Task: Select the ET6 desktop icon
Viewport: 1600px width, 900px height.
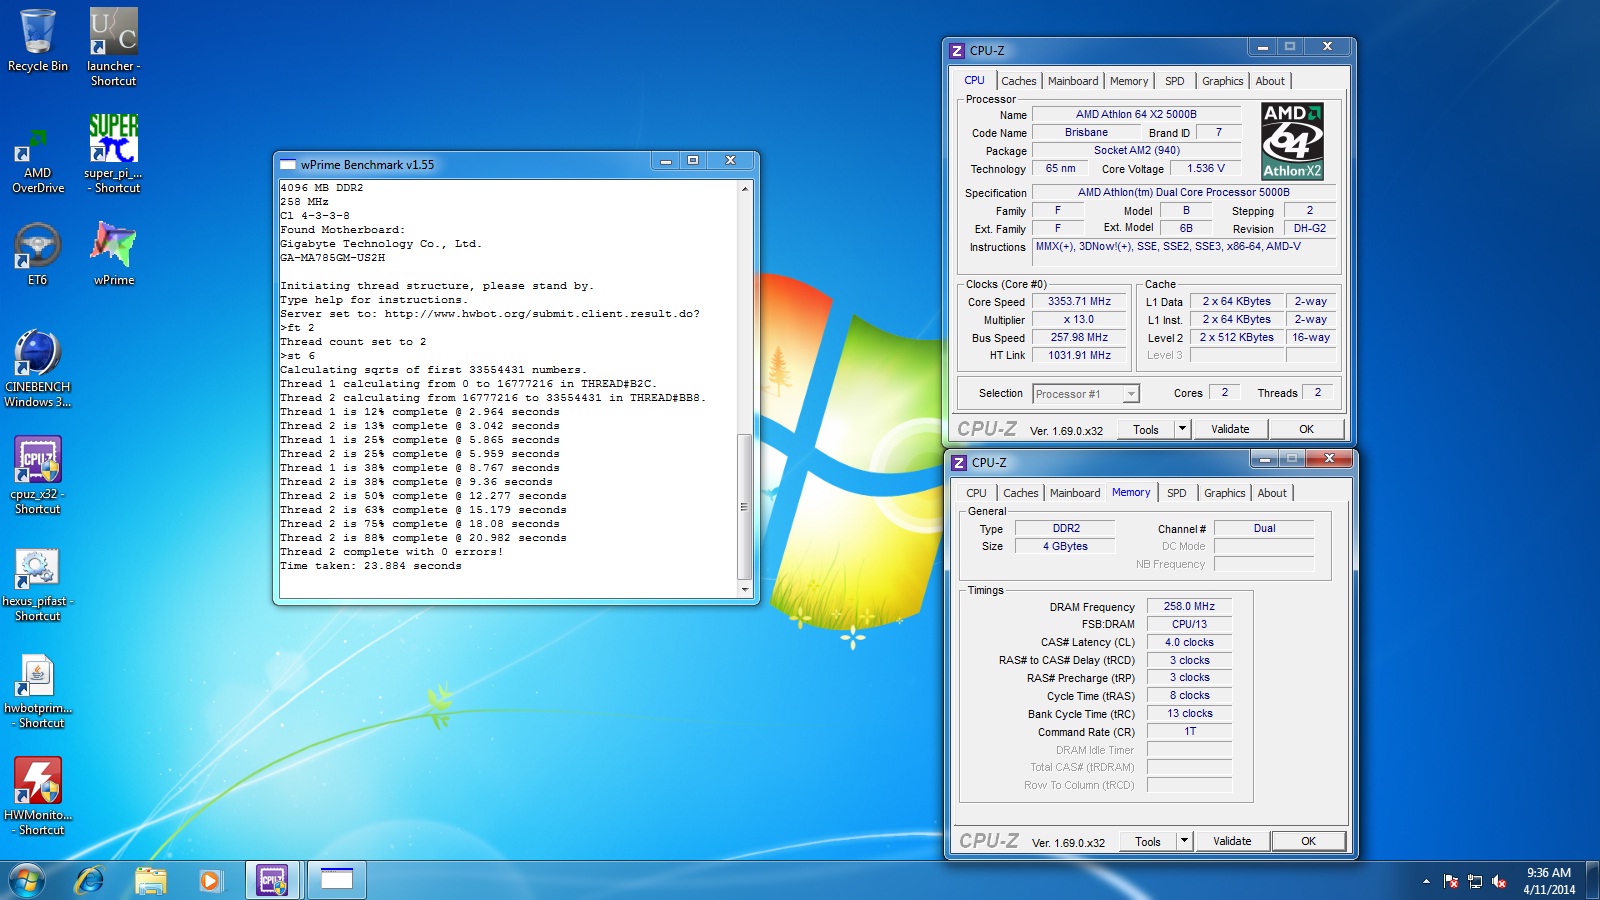Action: [x=38, y=254]
